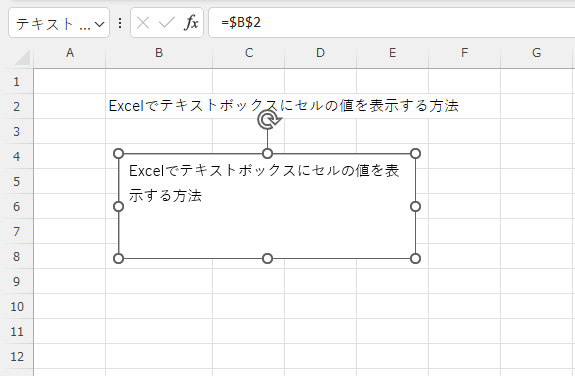Select row 2 header

[x=17, y=106]
